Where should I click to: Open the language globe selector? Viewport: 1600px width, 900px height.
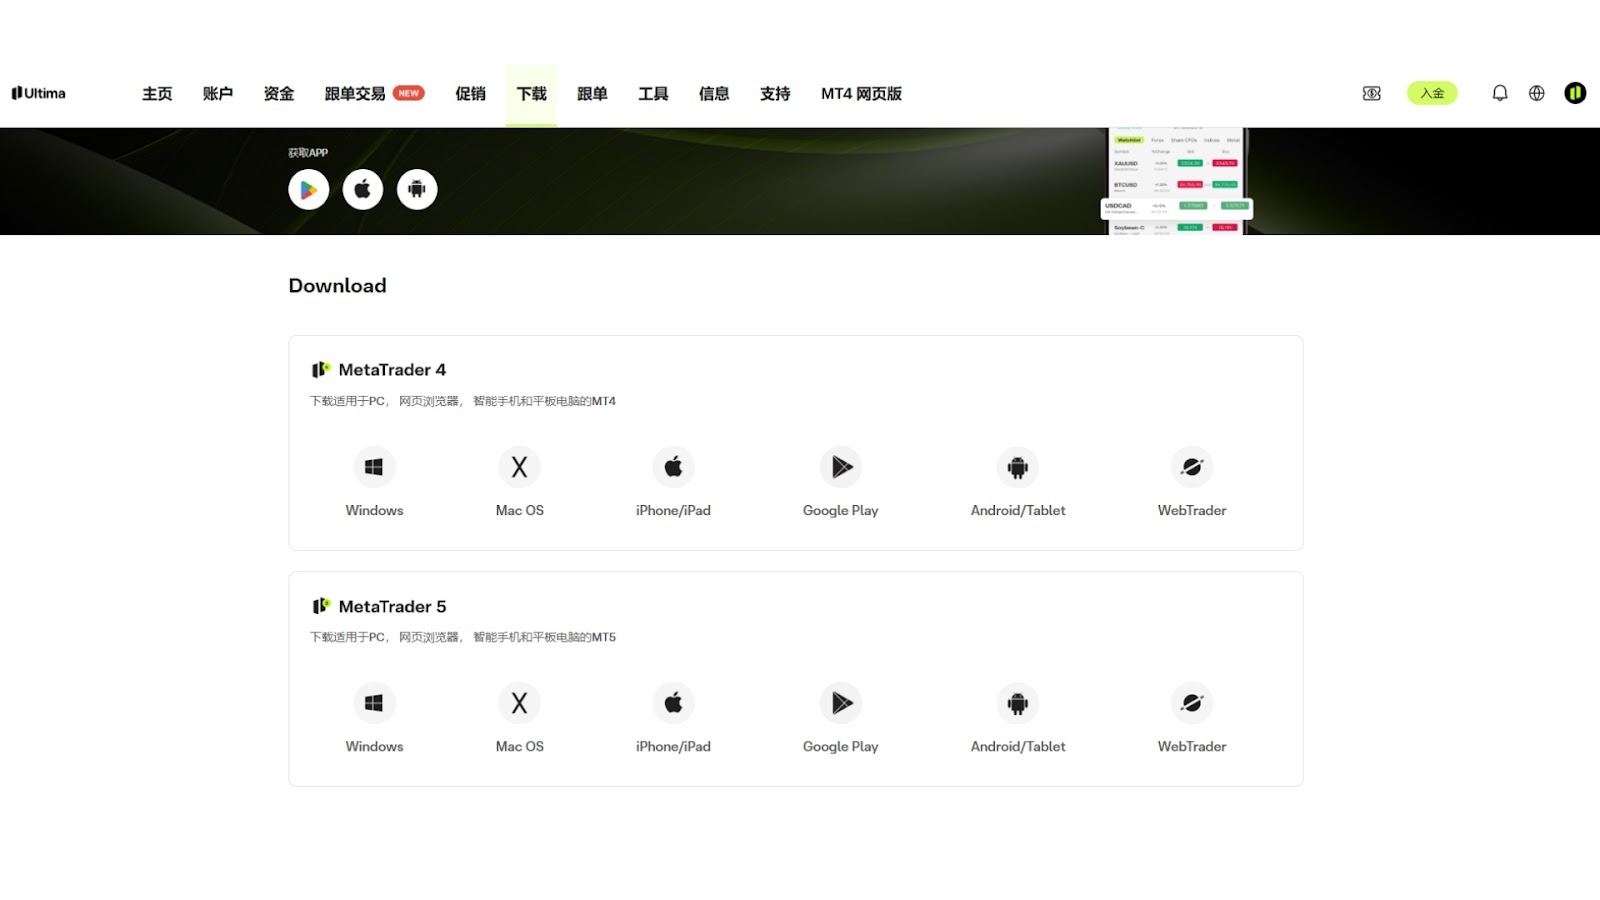pos(1536,93)
